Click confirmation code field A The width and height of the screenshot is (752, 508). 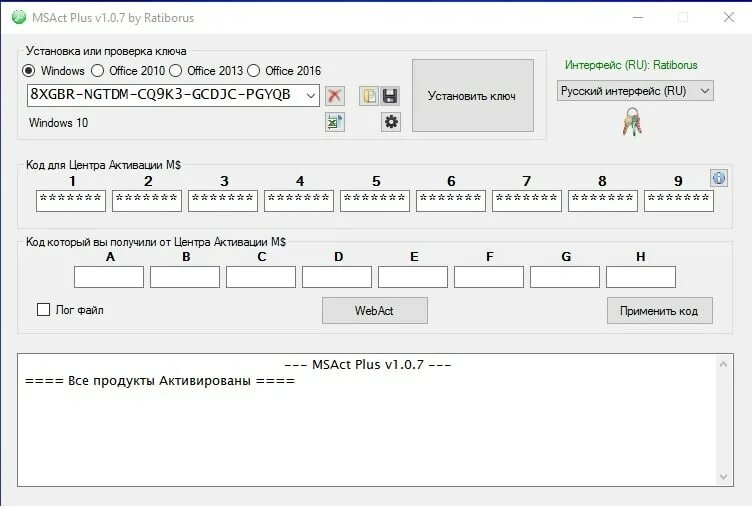coord(109,277)
